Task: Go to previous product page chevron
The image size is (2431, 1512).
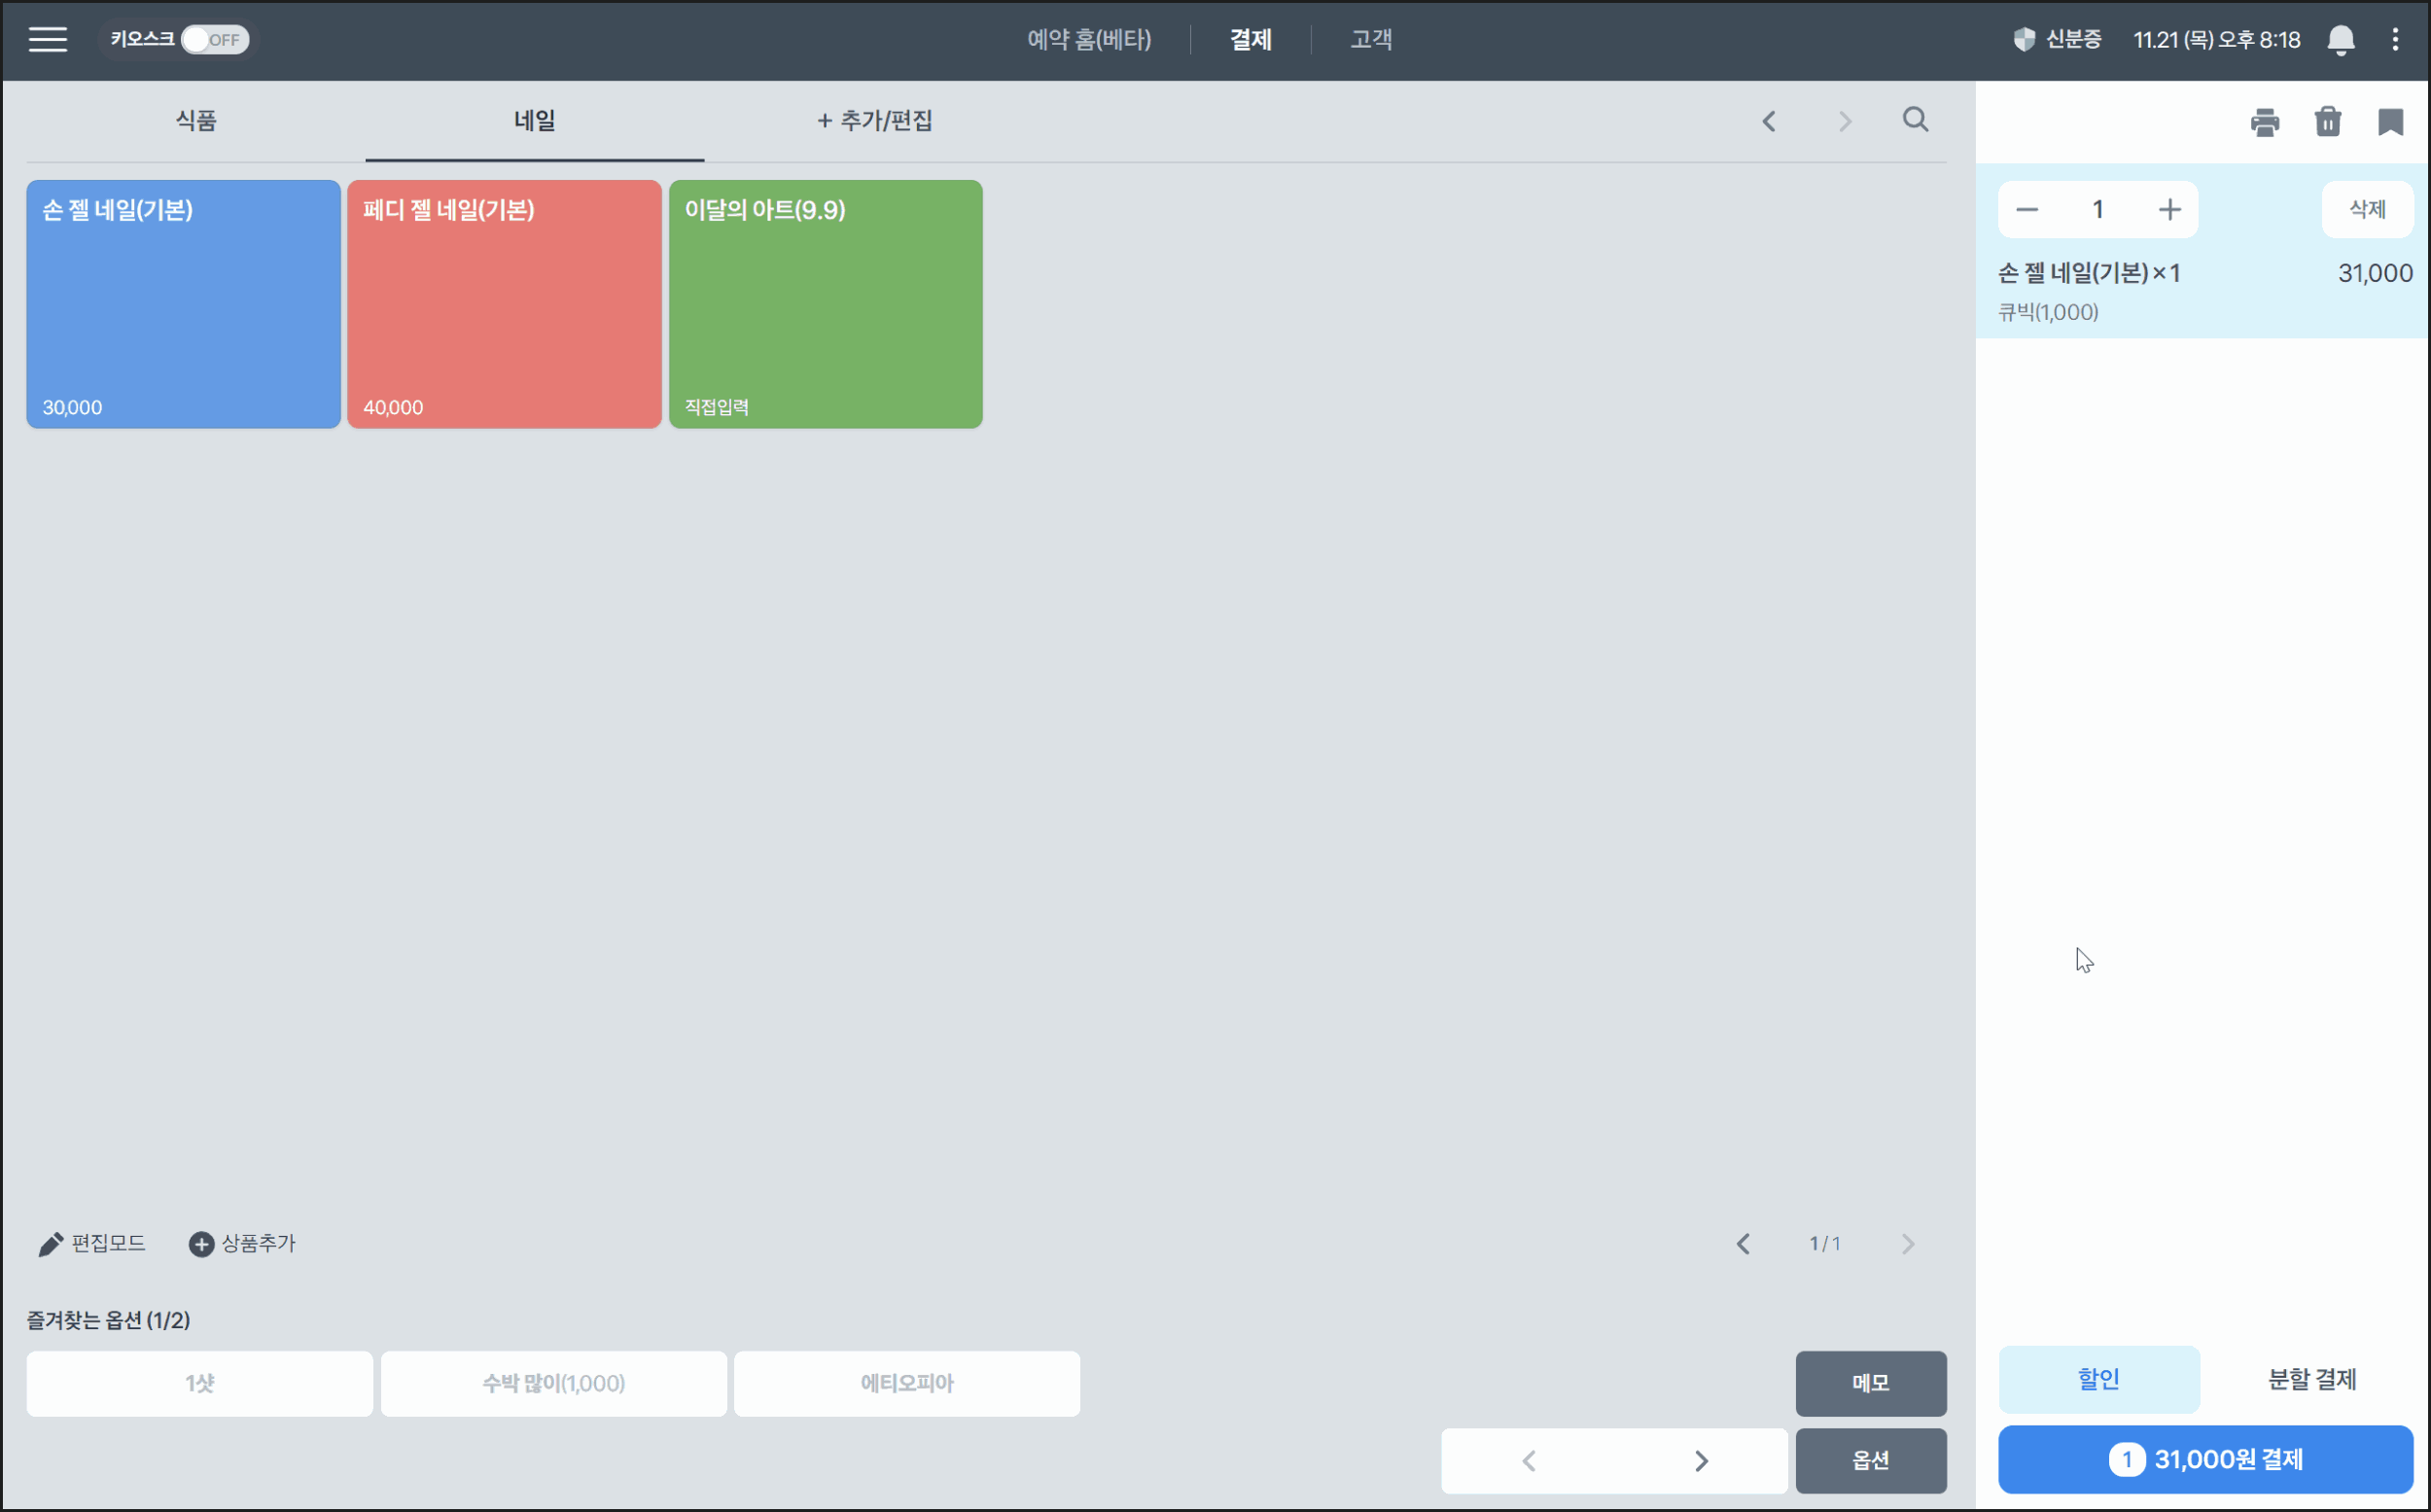Action: pos(1743,1243)
